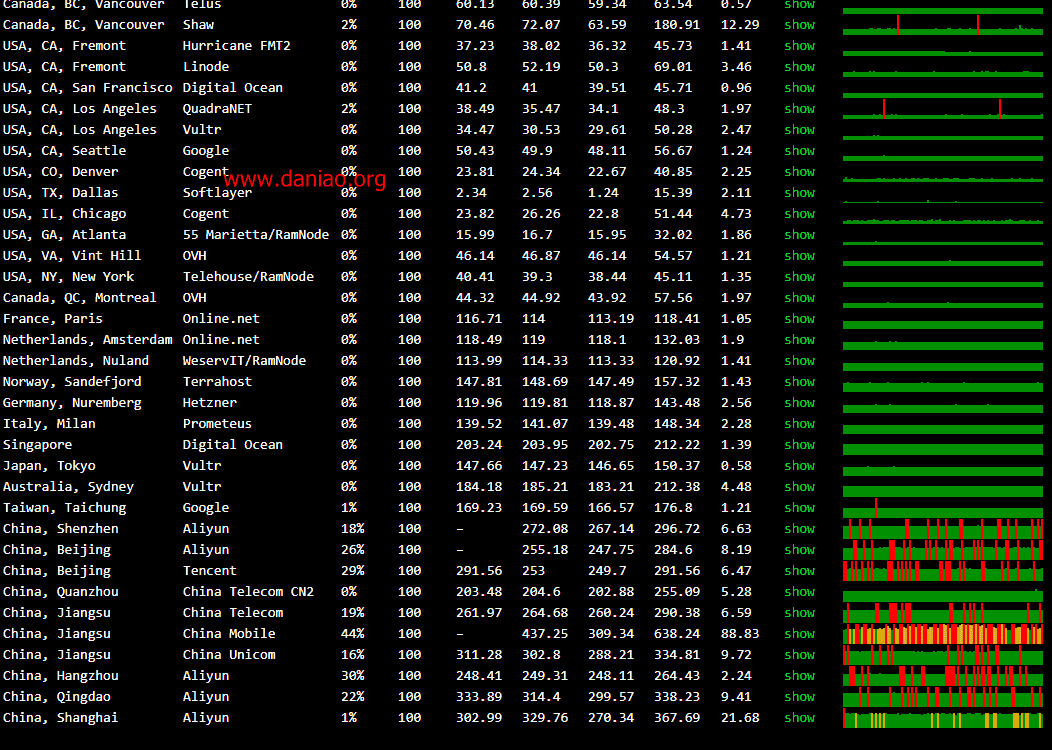The image size is (1052, 750).
Task: Open 'show' link for Montreal OVH
Action: click(x=800, y=298)
